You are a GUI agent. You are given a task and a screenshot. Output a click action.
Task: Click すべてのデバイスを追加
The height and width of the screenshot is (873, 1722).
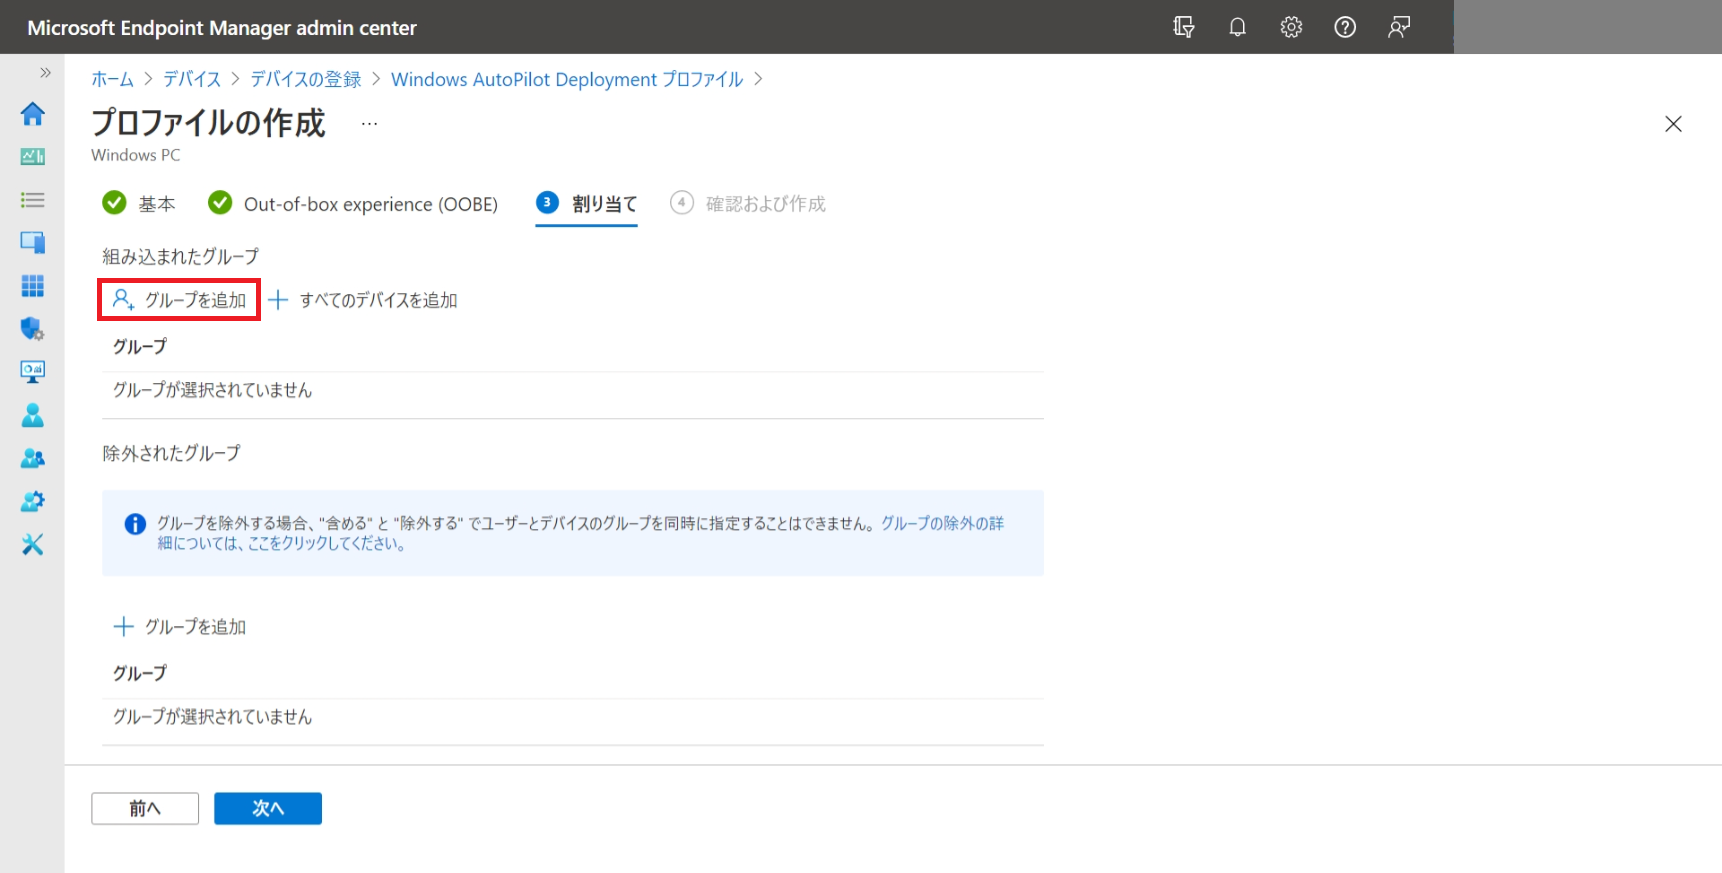[x=362, y=300]
